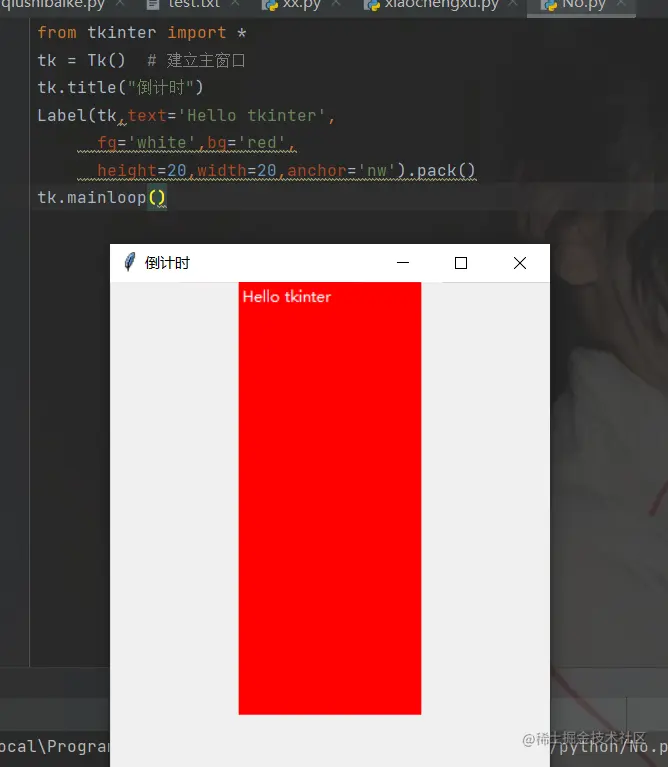Close the No.py tab
The height and width of the screenshot is (767, 668).
pos(621,3)
